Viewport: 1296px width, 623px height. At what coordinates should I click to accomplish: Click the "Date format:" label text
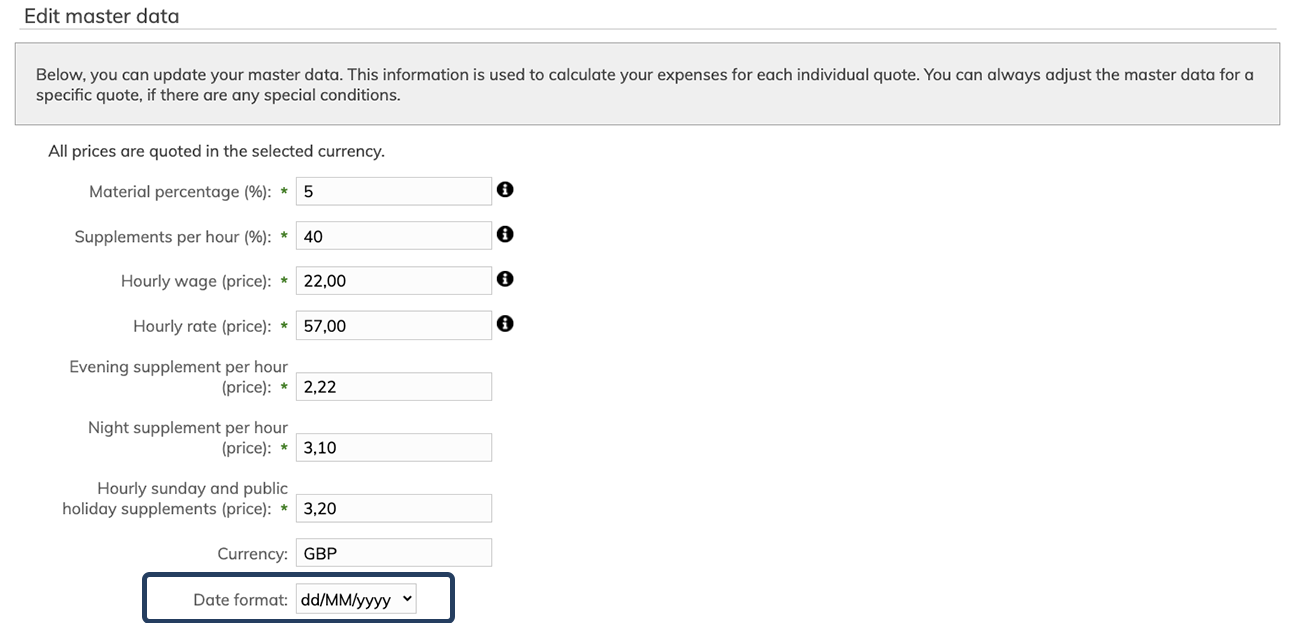[240, 600]
